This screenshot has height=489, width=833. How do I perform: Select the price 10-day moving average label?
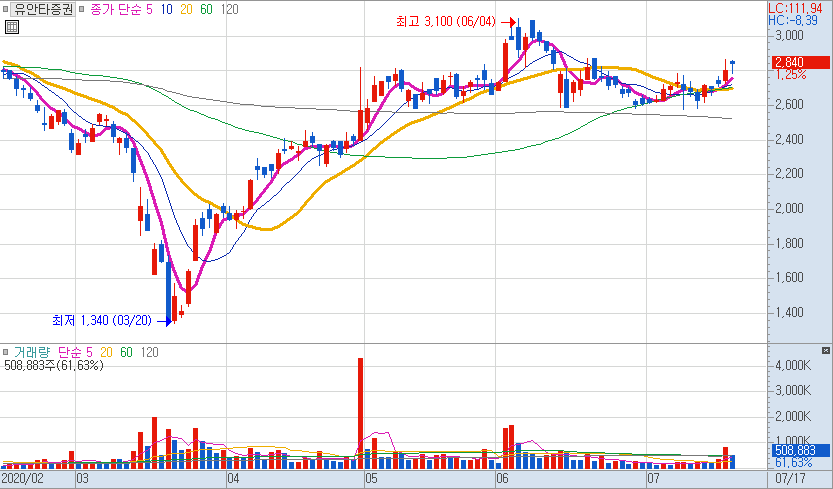pyautogui.click(x=167, y=9)
